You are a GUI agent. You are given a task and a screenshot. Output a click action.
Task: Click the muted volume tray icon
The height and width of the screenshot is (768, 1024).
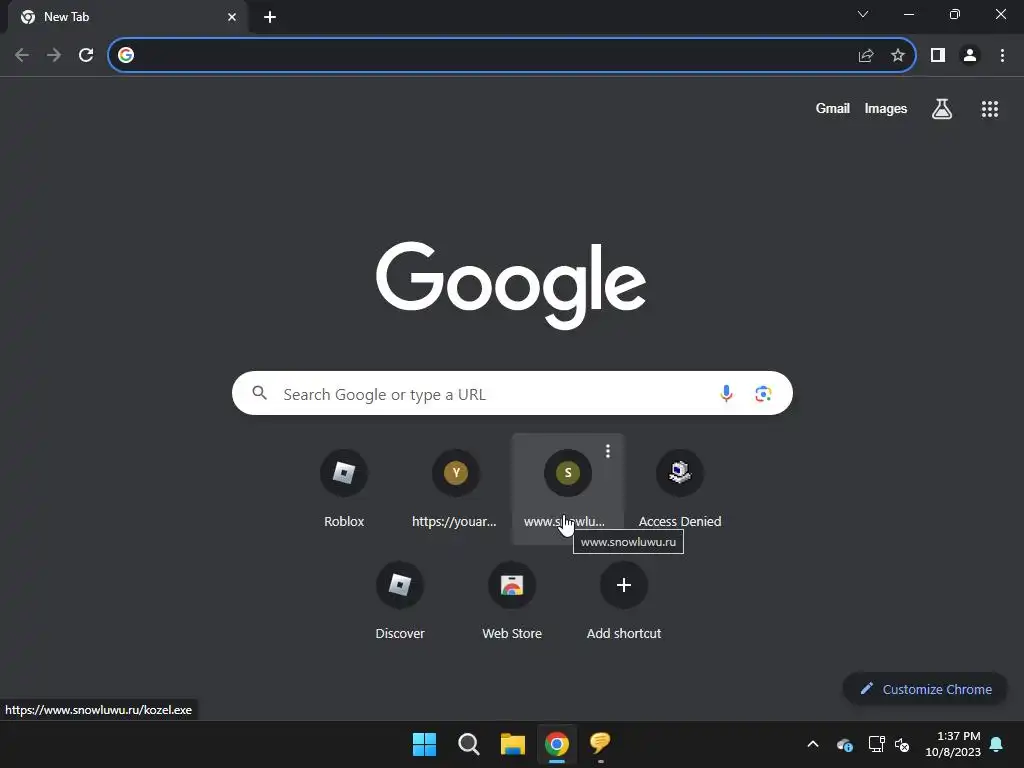(x=903, y=744)
